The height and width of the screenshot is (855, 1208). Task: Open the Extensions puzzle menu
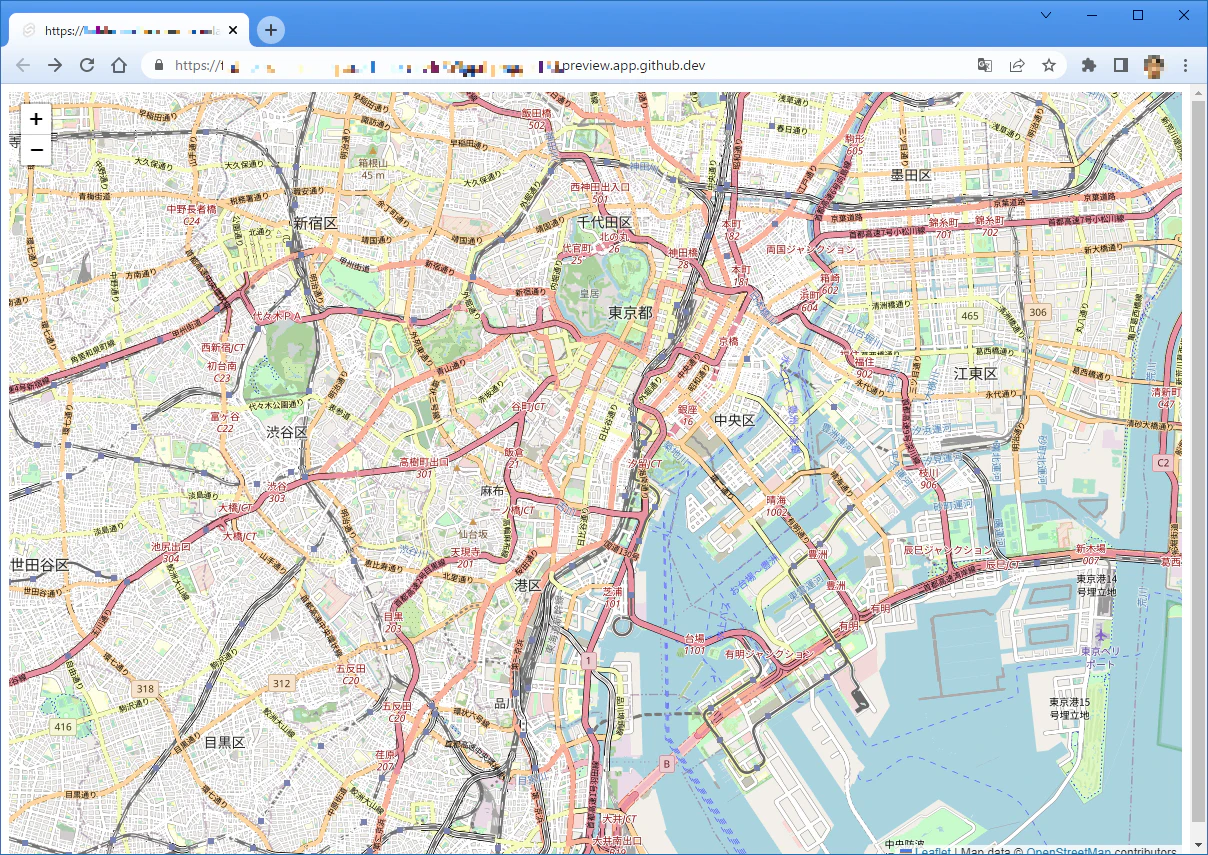pyautogui.click(x=1089, y=65)
